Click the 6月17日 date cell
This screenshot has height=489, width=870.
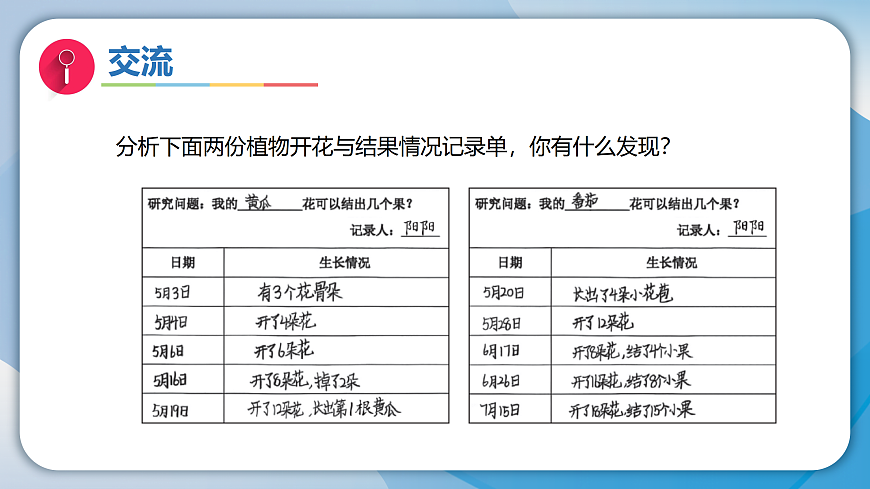tap(510, 351)
